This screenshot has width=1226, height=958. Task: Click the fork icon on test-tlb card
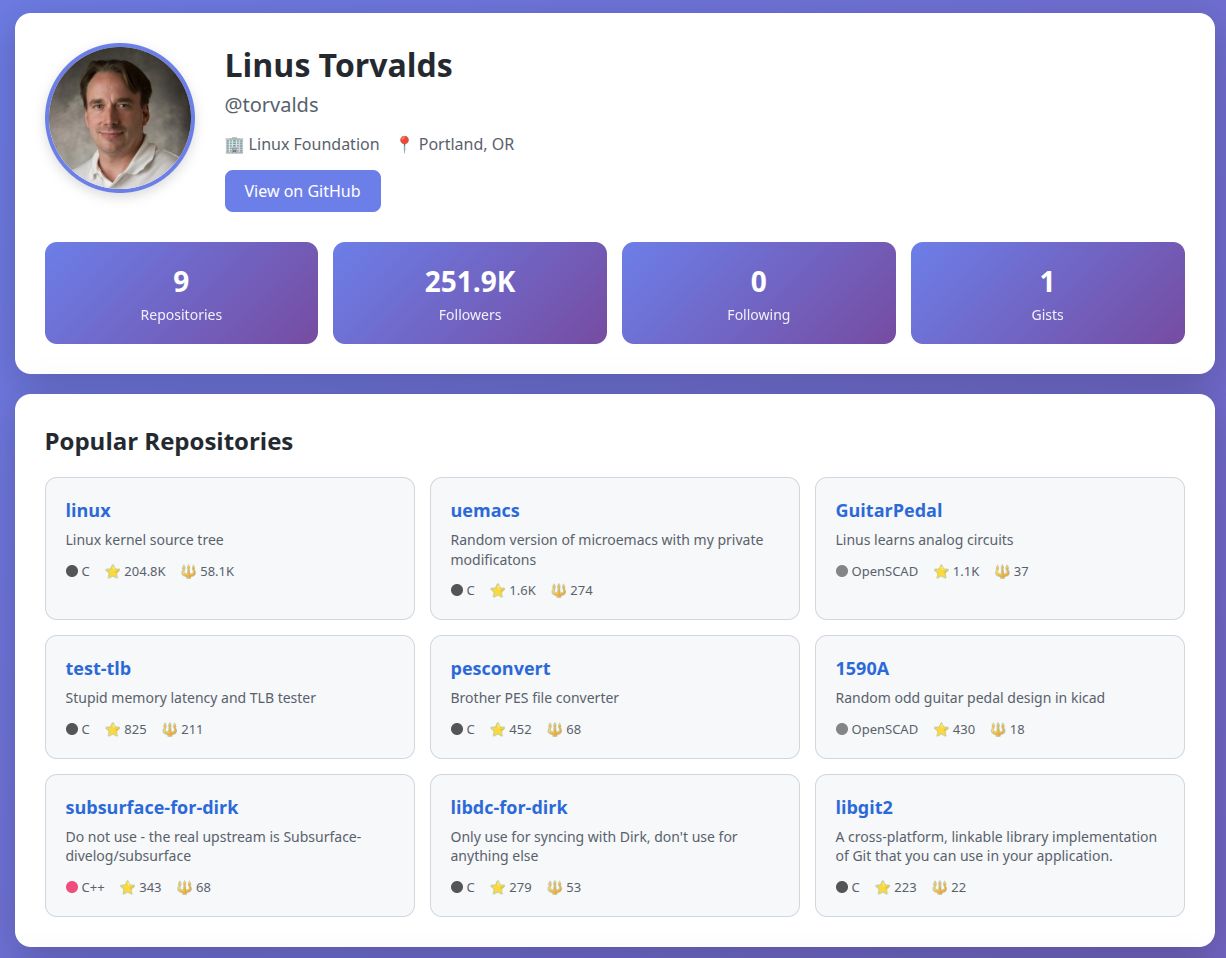[170, 730]
